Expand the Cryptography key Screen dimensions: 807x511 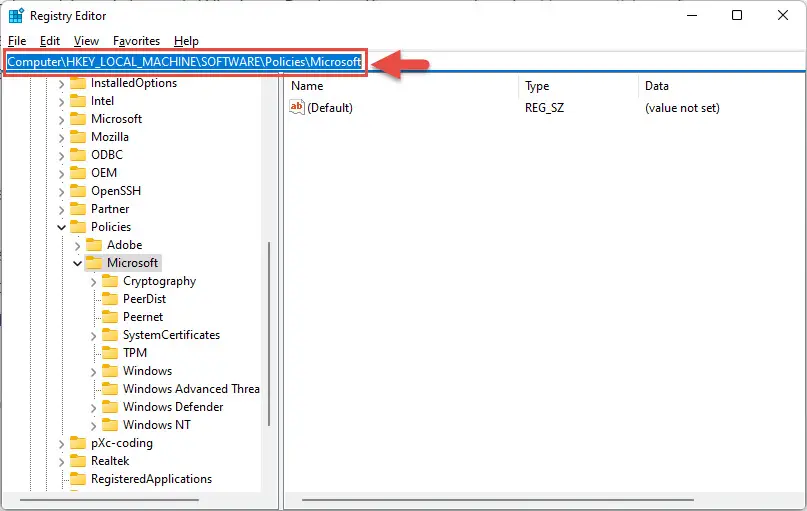point(93,281)
